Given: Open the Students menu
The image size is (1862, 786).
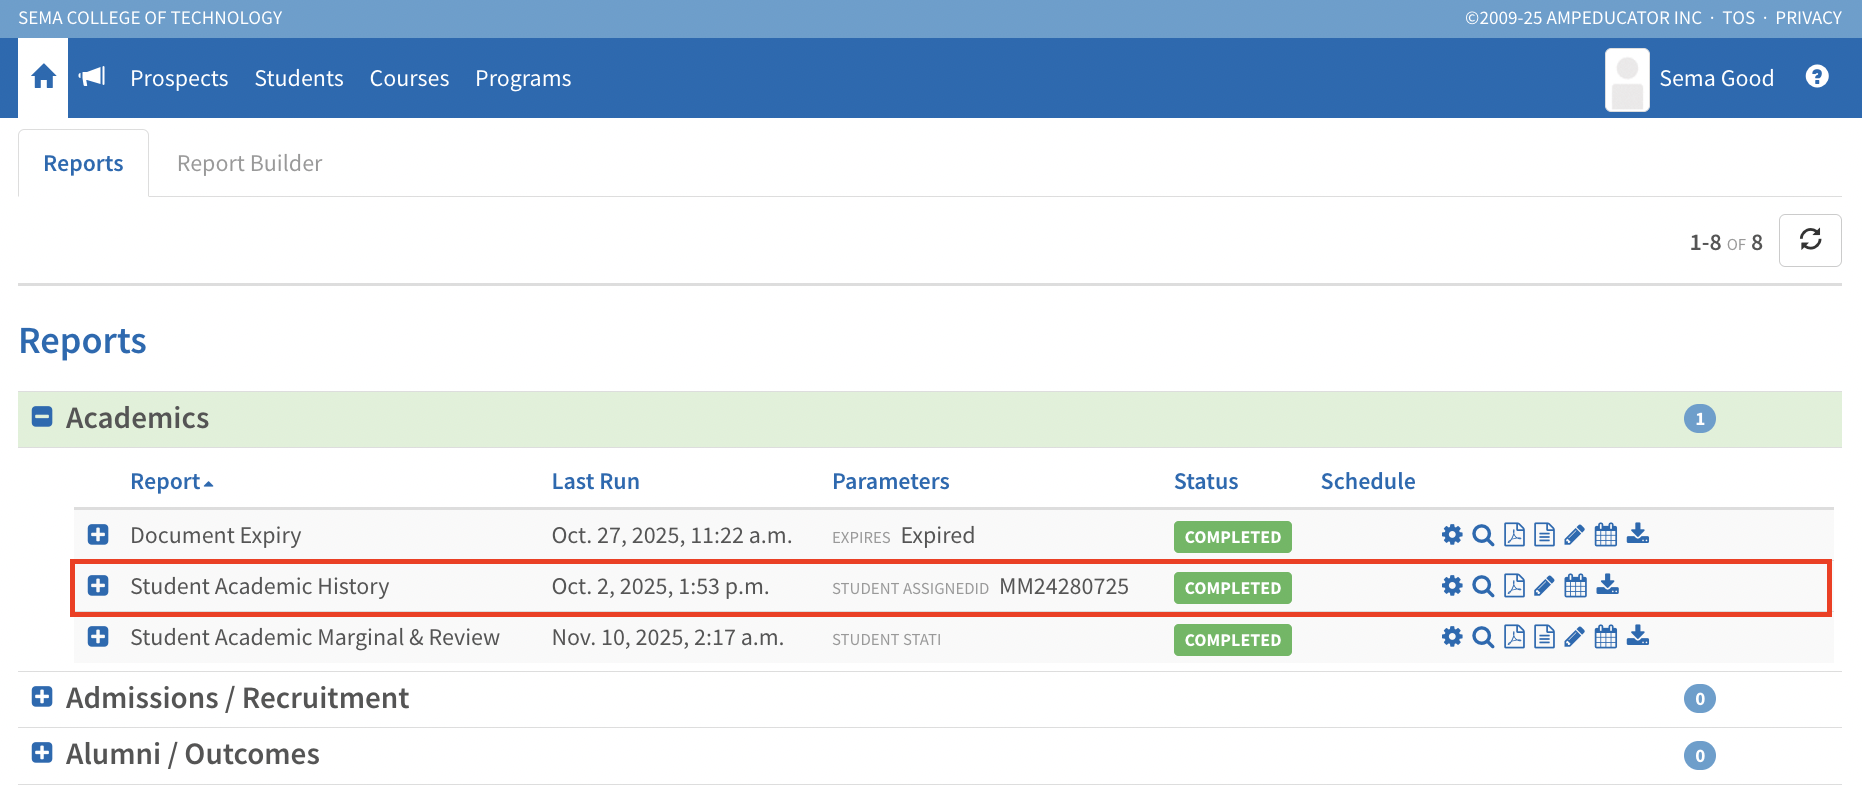Looking at the screenshot, I should (x=298, y=78).
